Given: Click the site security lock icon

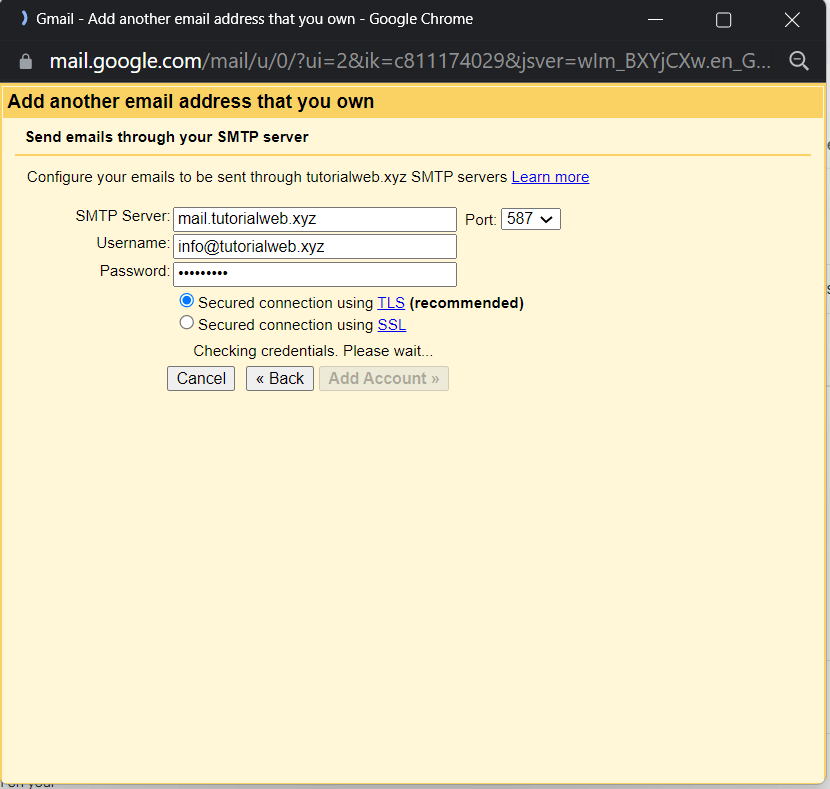Looking at the screenshot, I should pyautogui.click(x=24, y=60).
